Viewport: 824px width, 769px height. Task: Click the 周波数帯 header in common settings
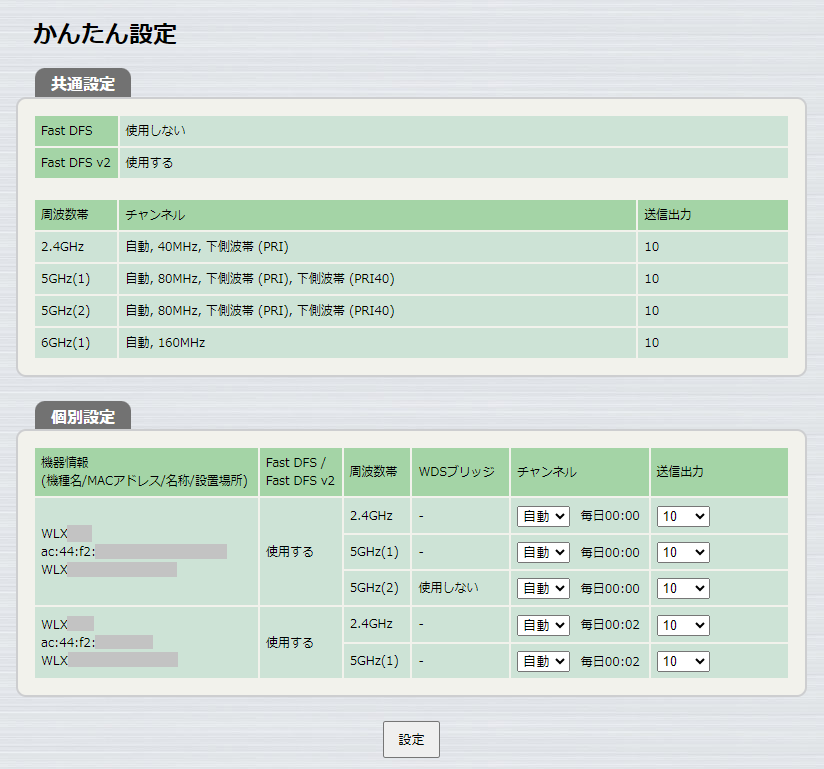click(x=76, y=215)
